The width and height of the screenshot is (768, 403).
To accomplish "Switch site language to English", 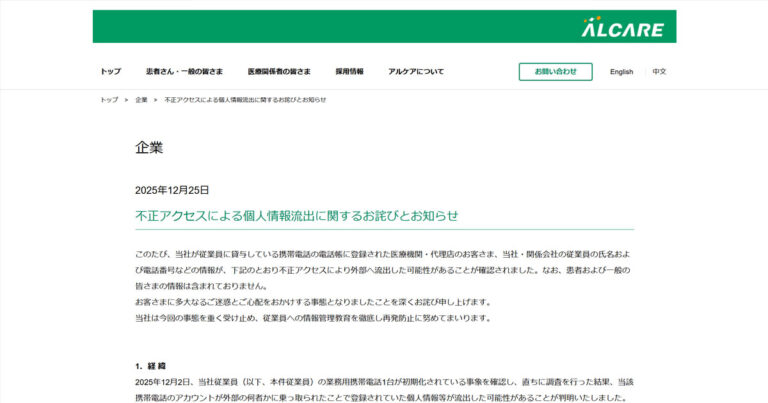I will 621,72.
